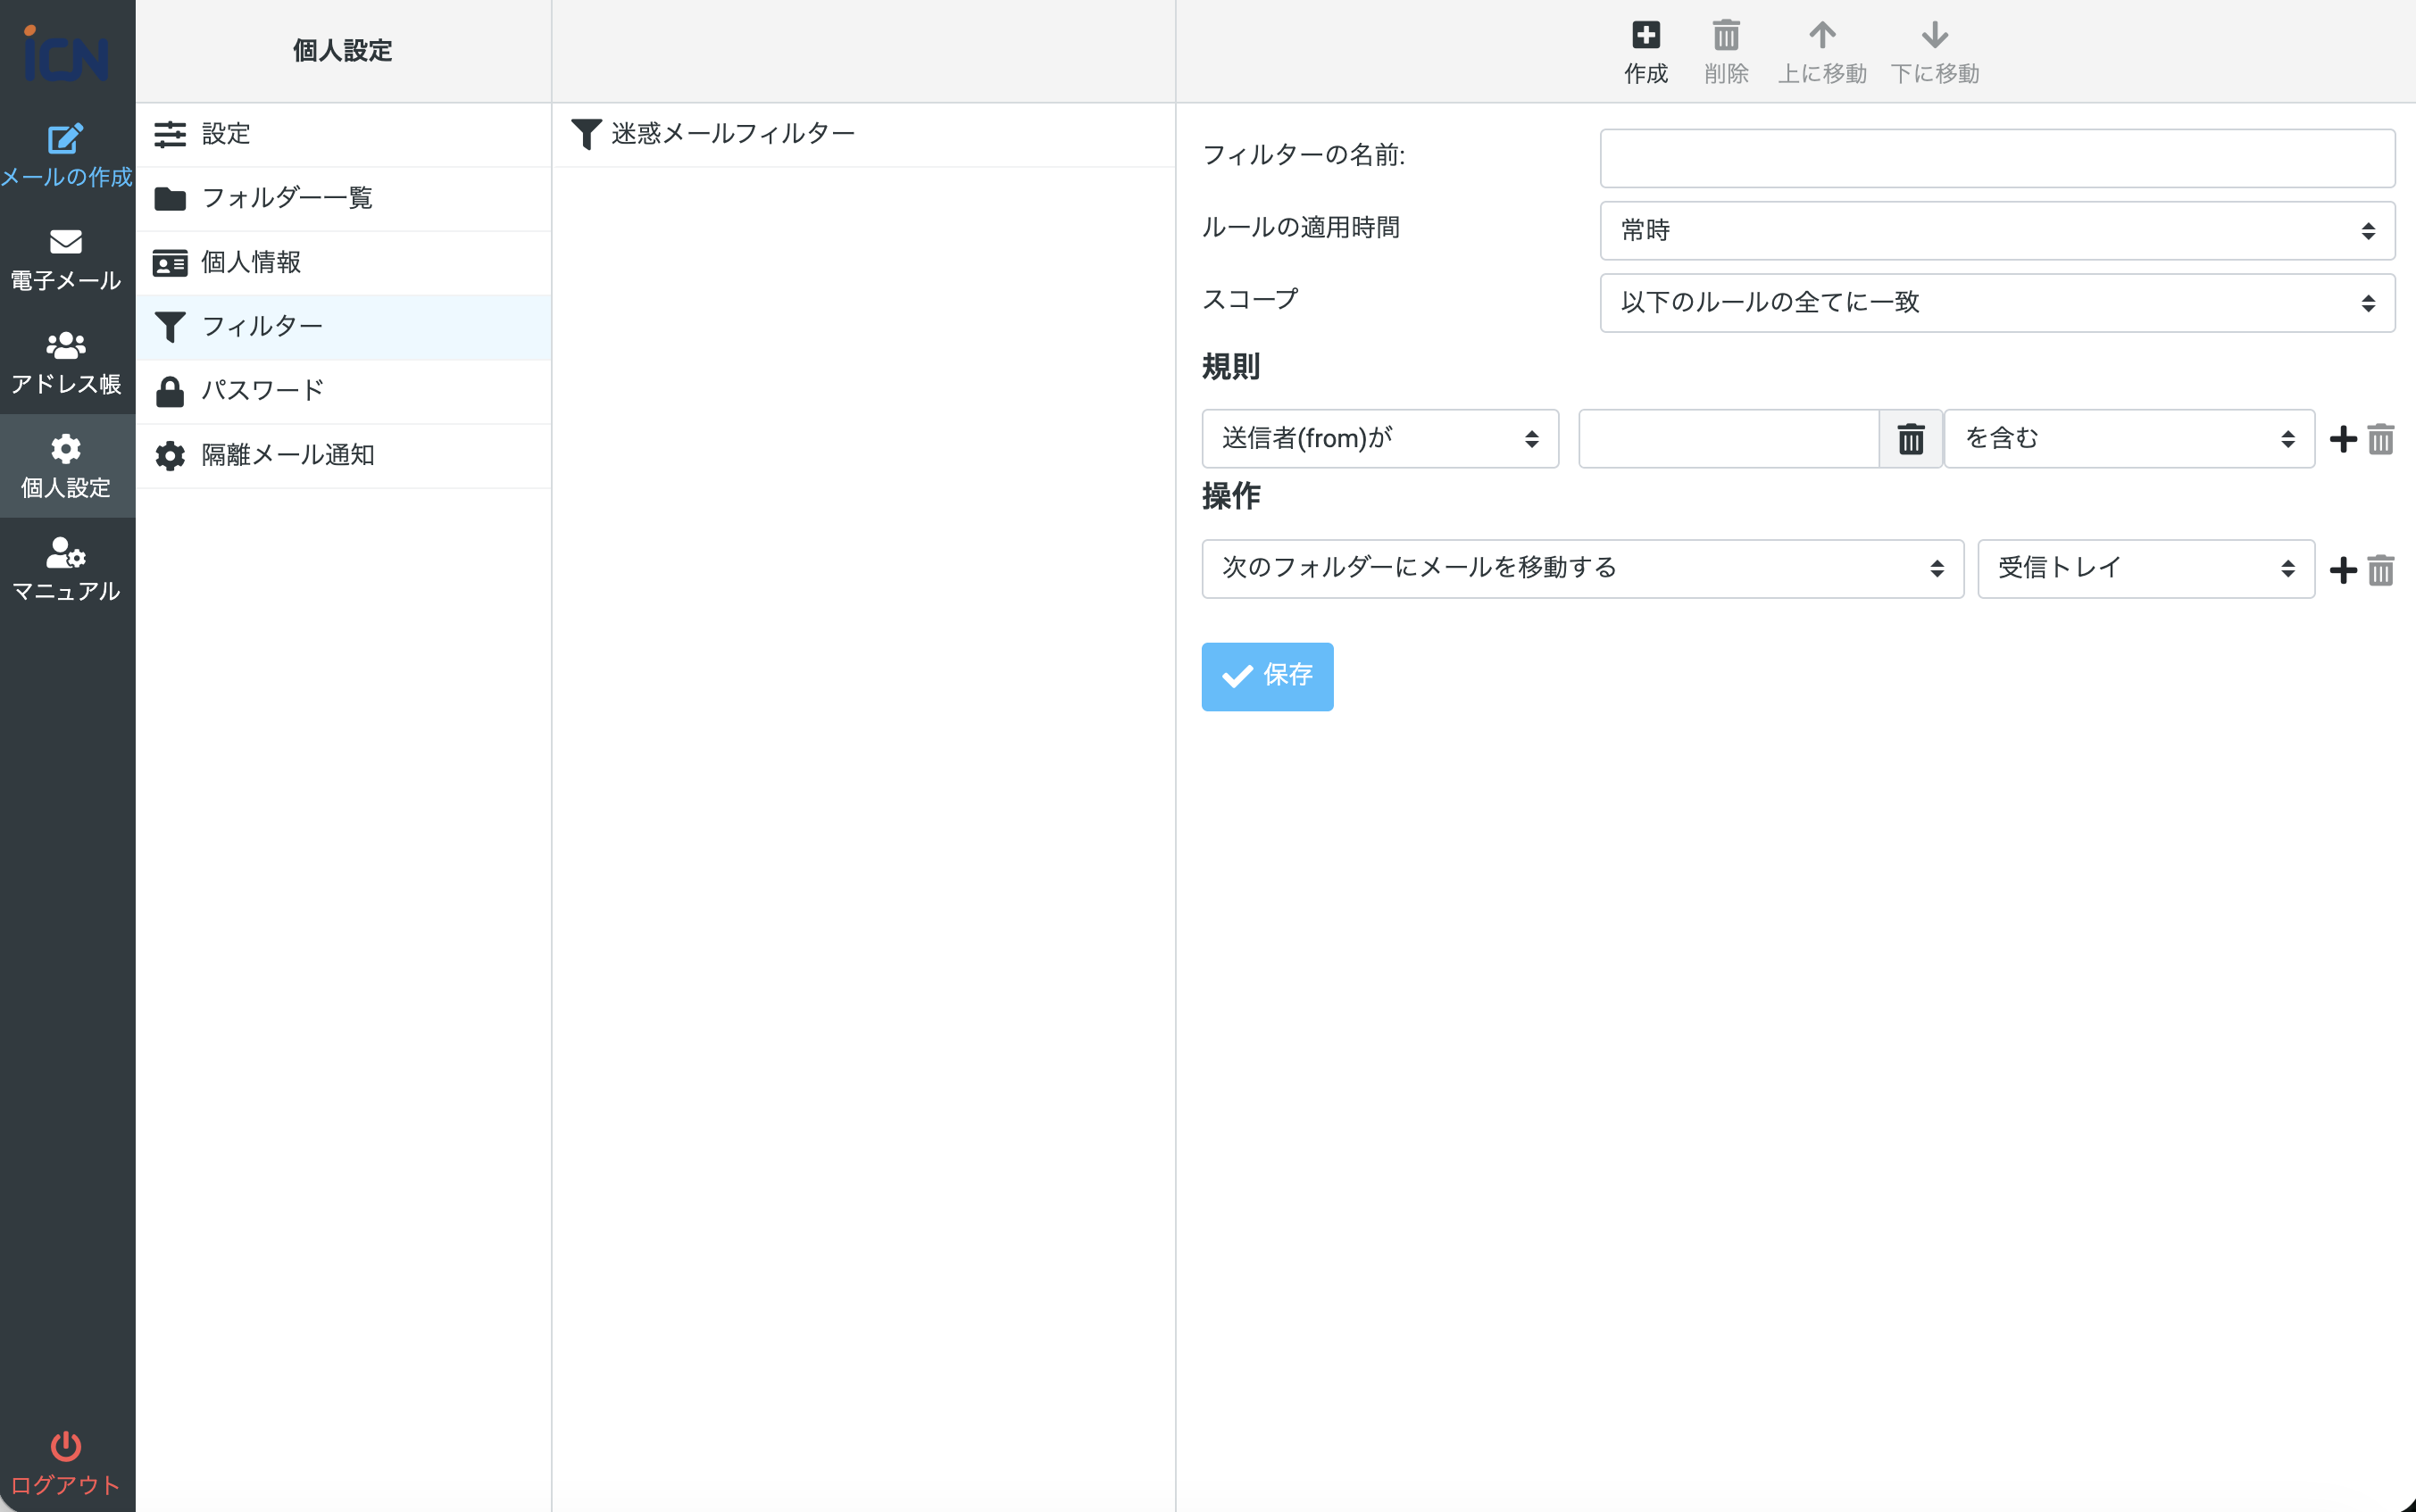Viewport: 2416px width, 1512px height.
Task: Expand the スコープ dropdown
Action: pyautogui.click(x=1996, y=302)
